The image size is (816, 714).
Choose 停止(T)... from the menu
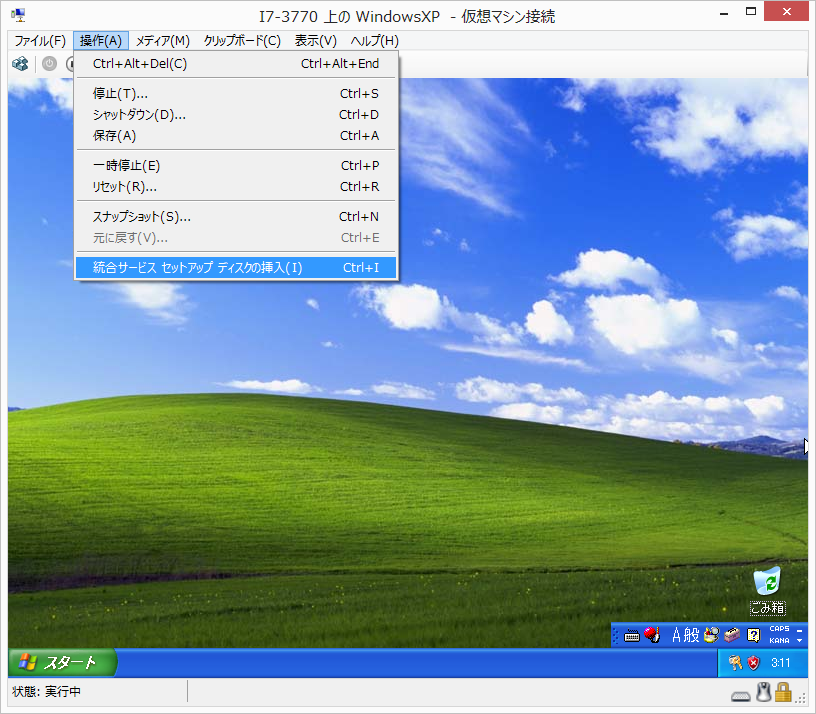tap(236, 94)
